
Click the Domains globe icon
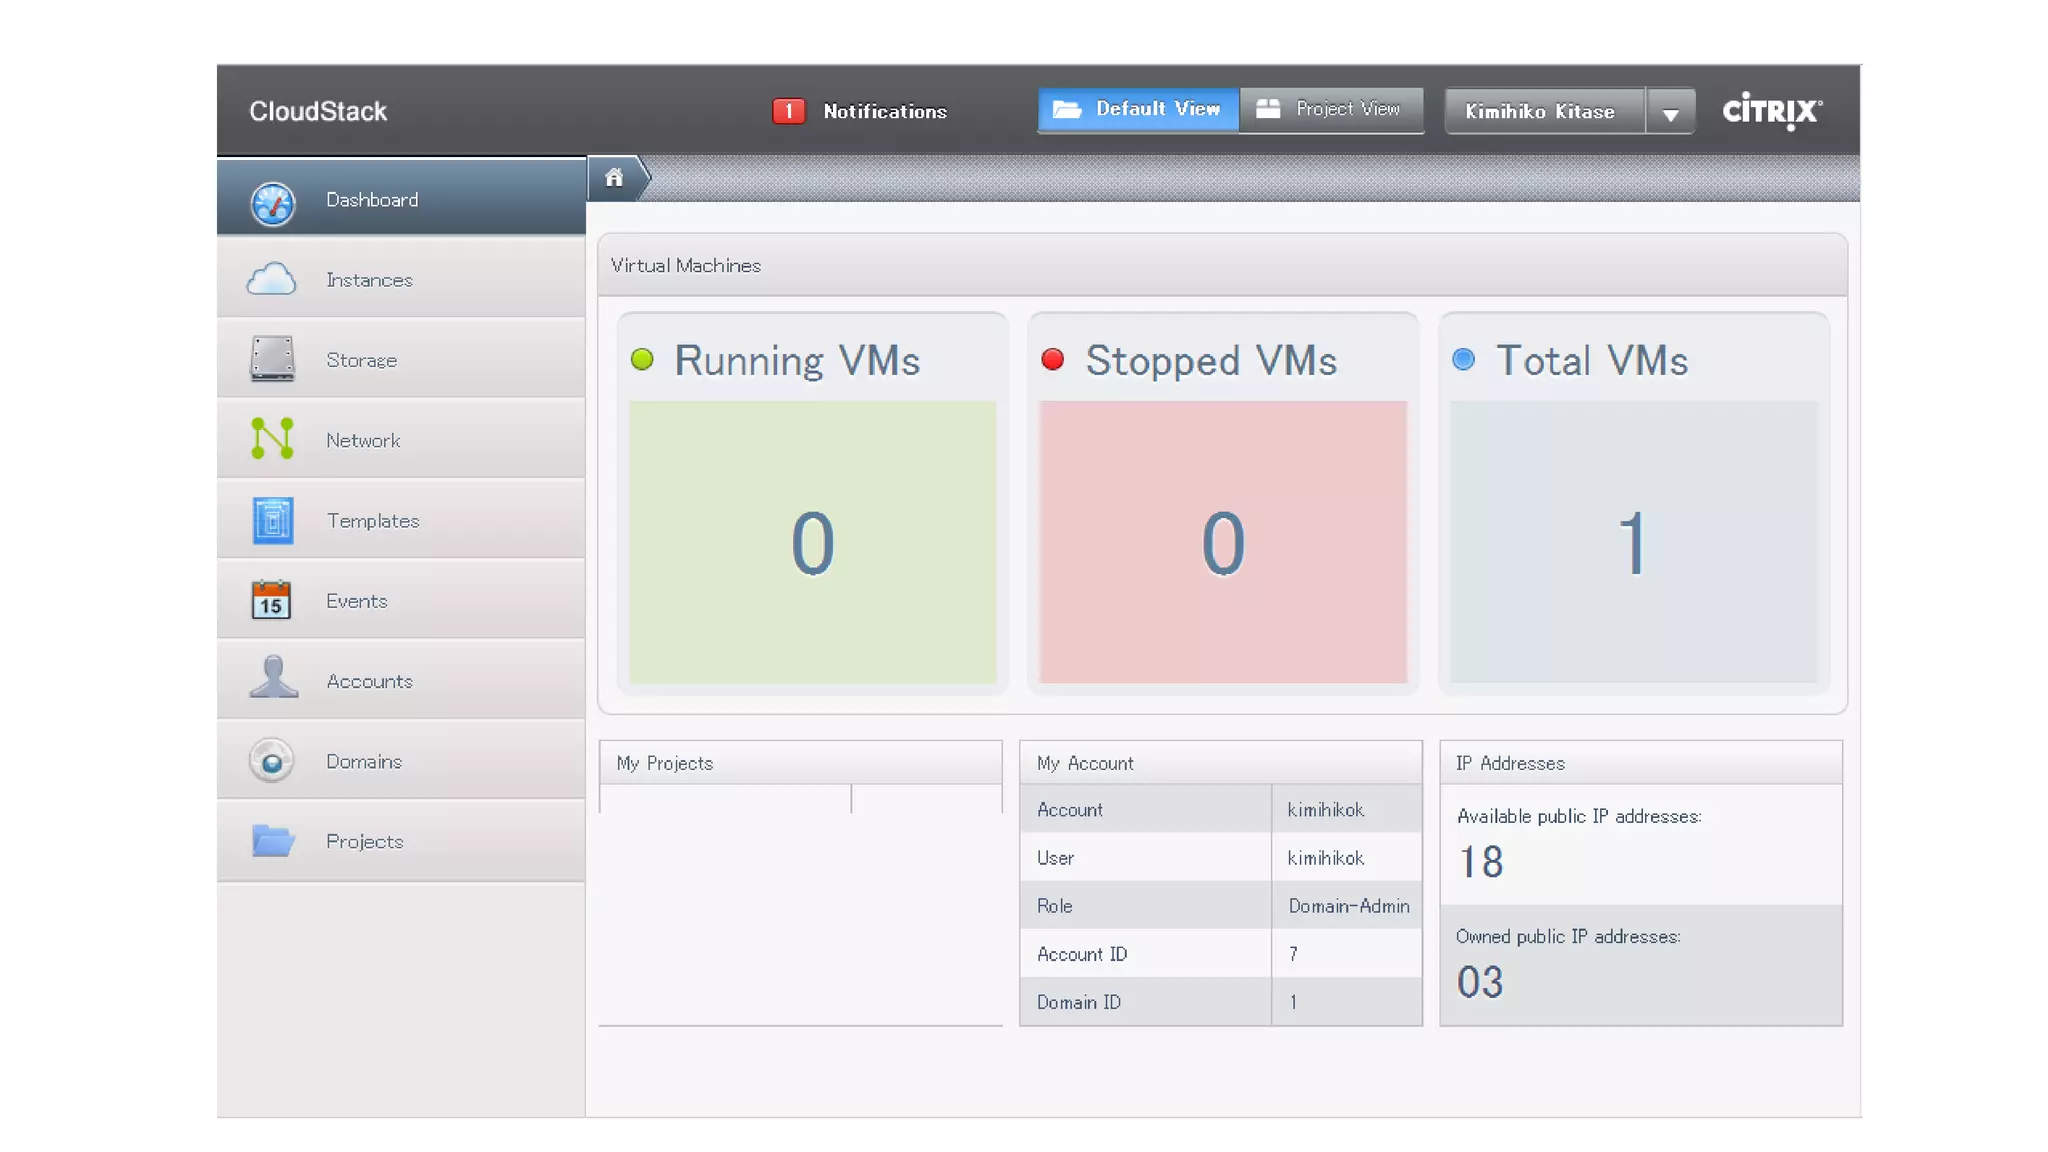coord(271,760)
